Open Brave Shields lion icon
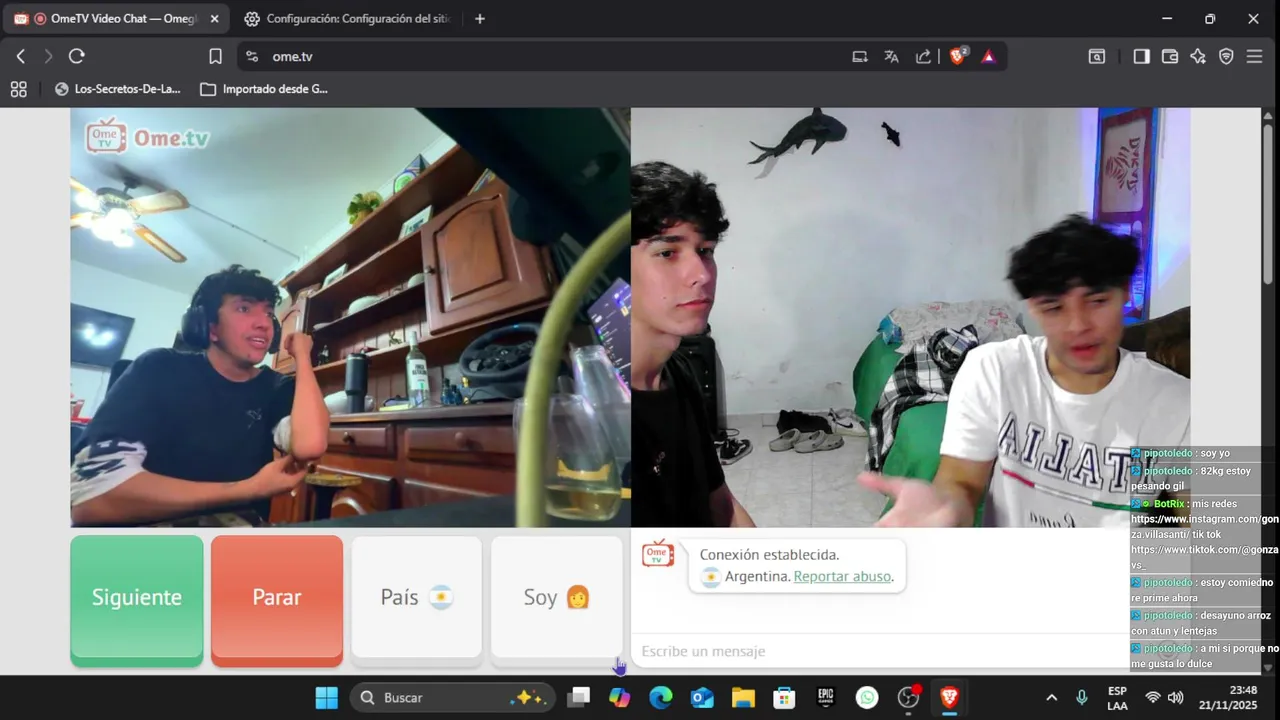This screenshot has width=1280, height=720. pyautogui.click(x=958, y=57)
